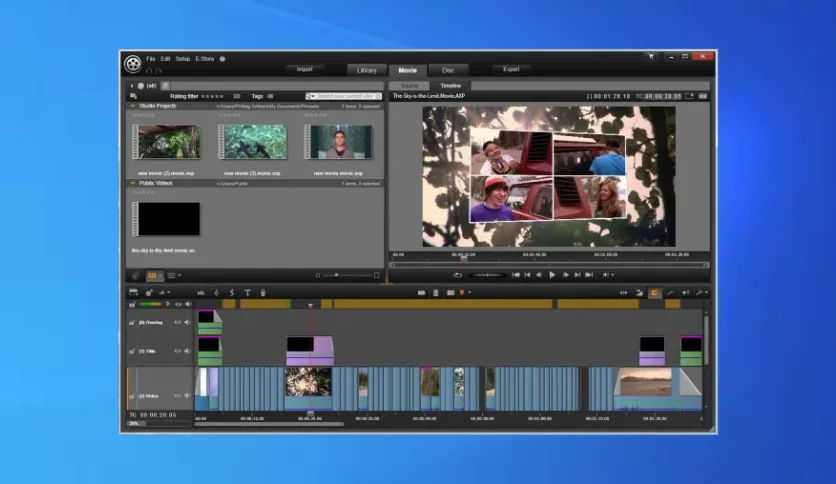
Task: Open the E-Store menu
Action: pyautogui.click(x=205, y=59)
